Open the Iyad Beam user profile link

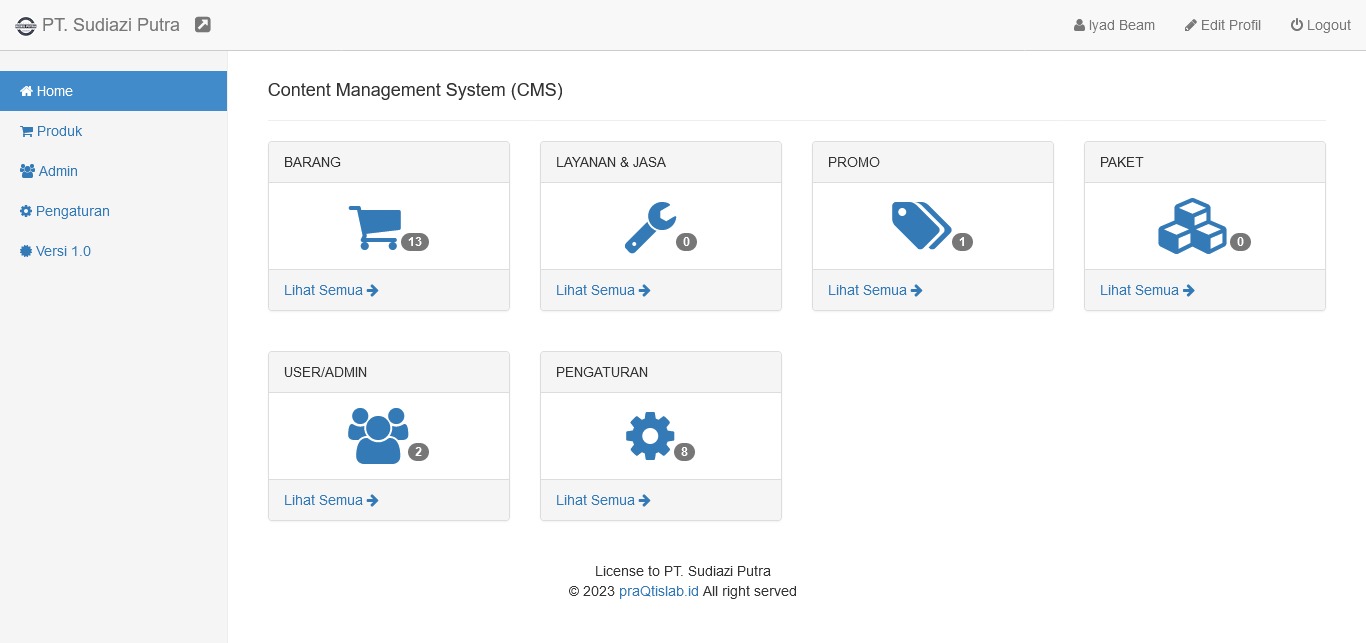[x=1114, y=25]
